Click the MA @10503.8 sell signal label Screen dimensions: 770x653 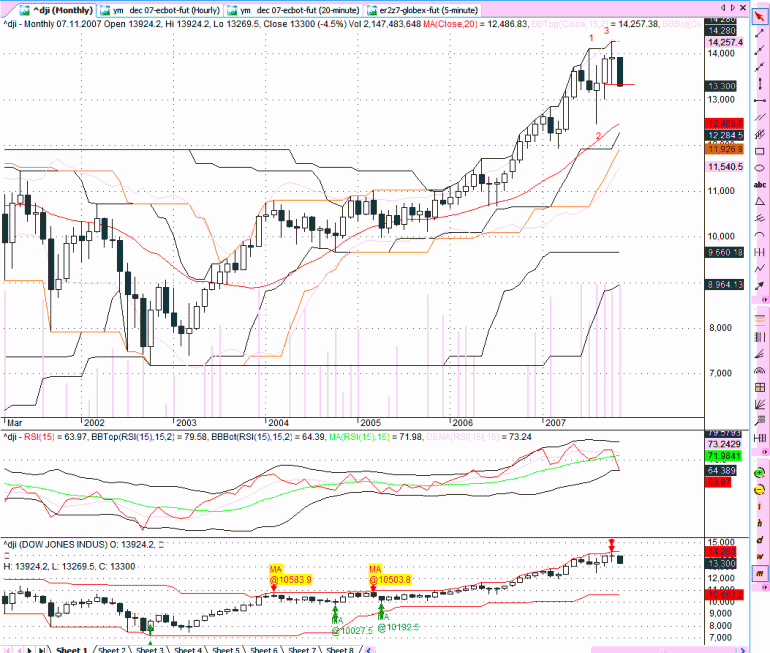point(390,574)
